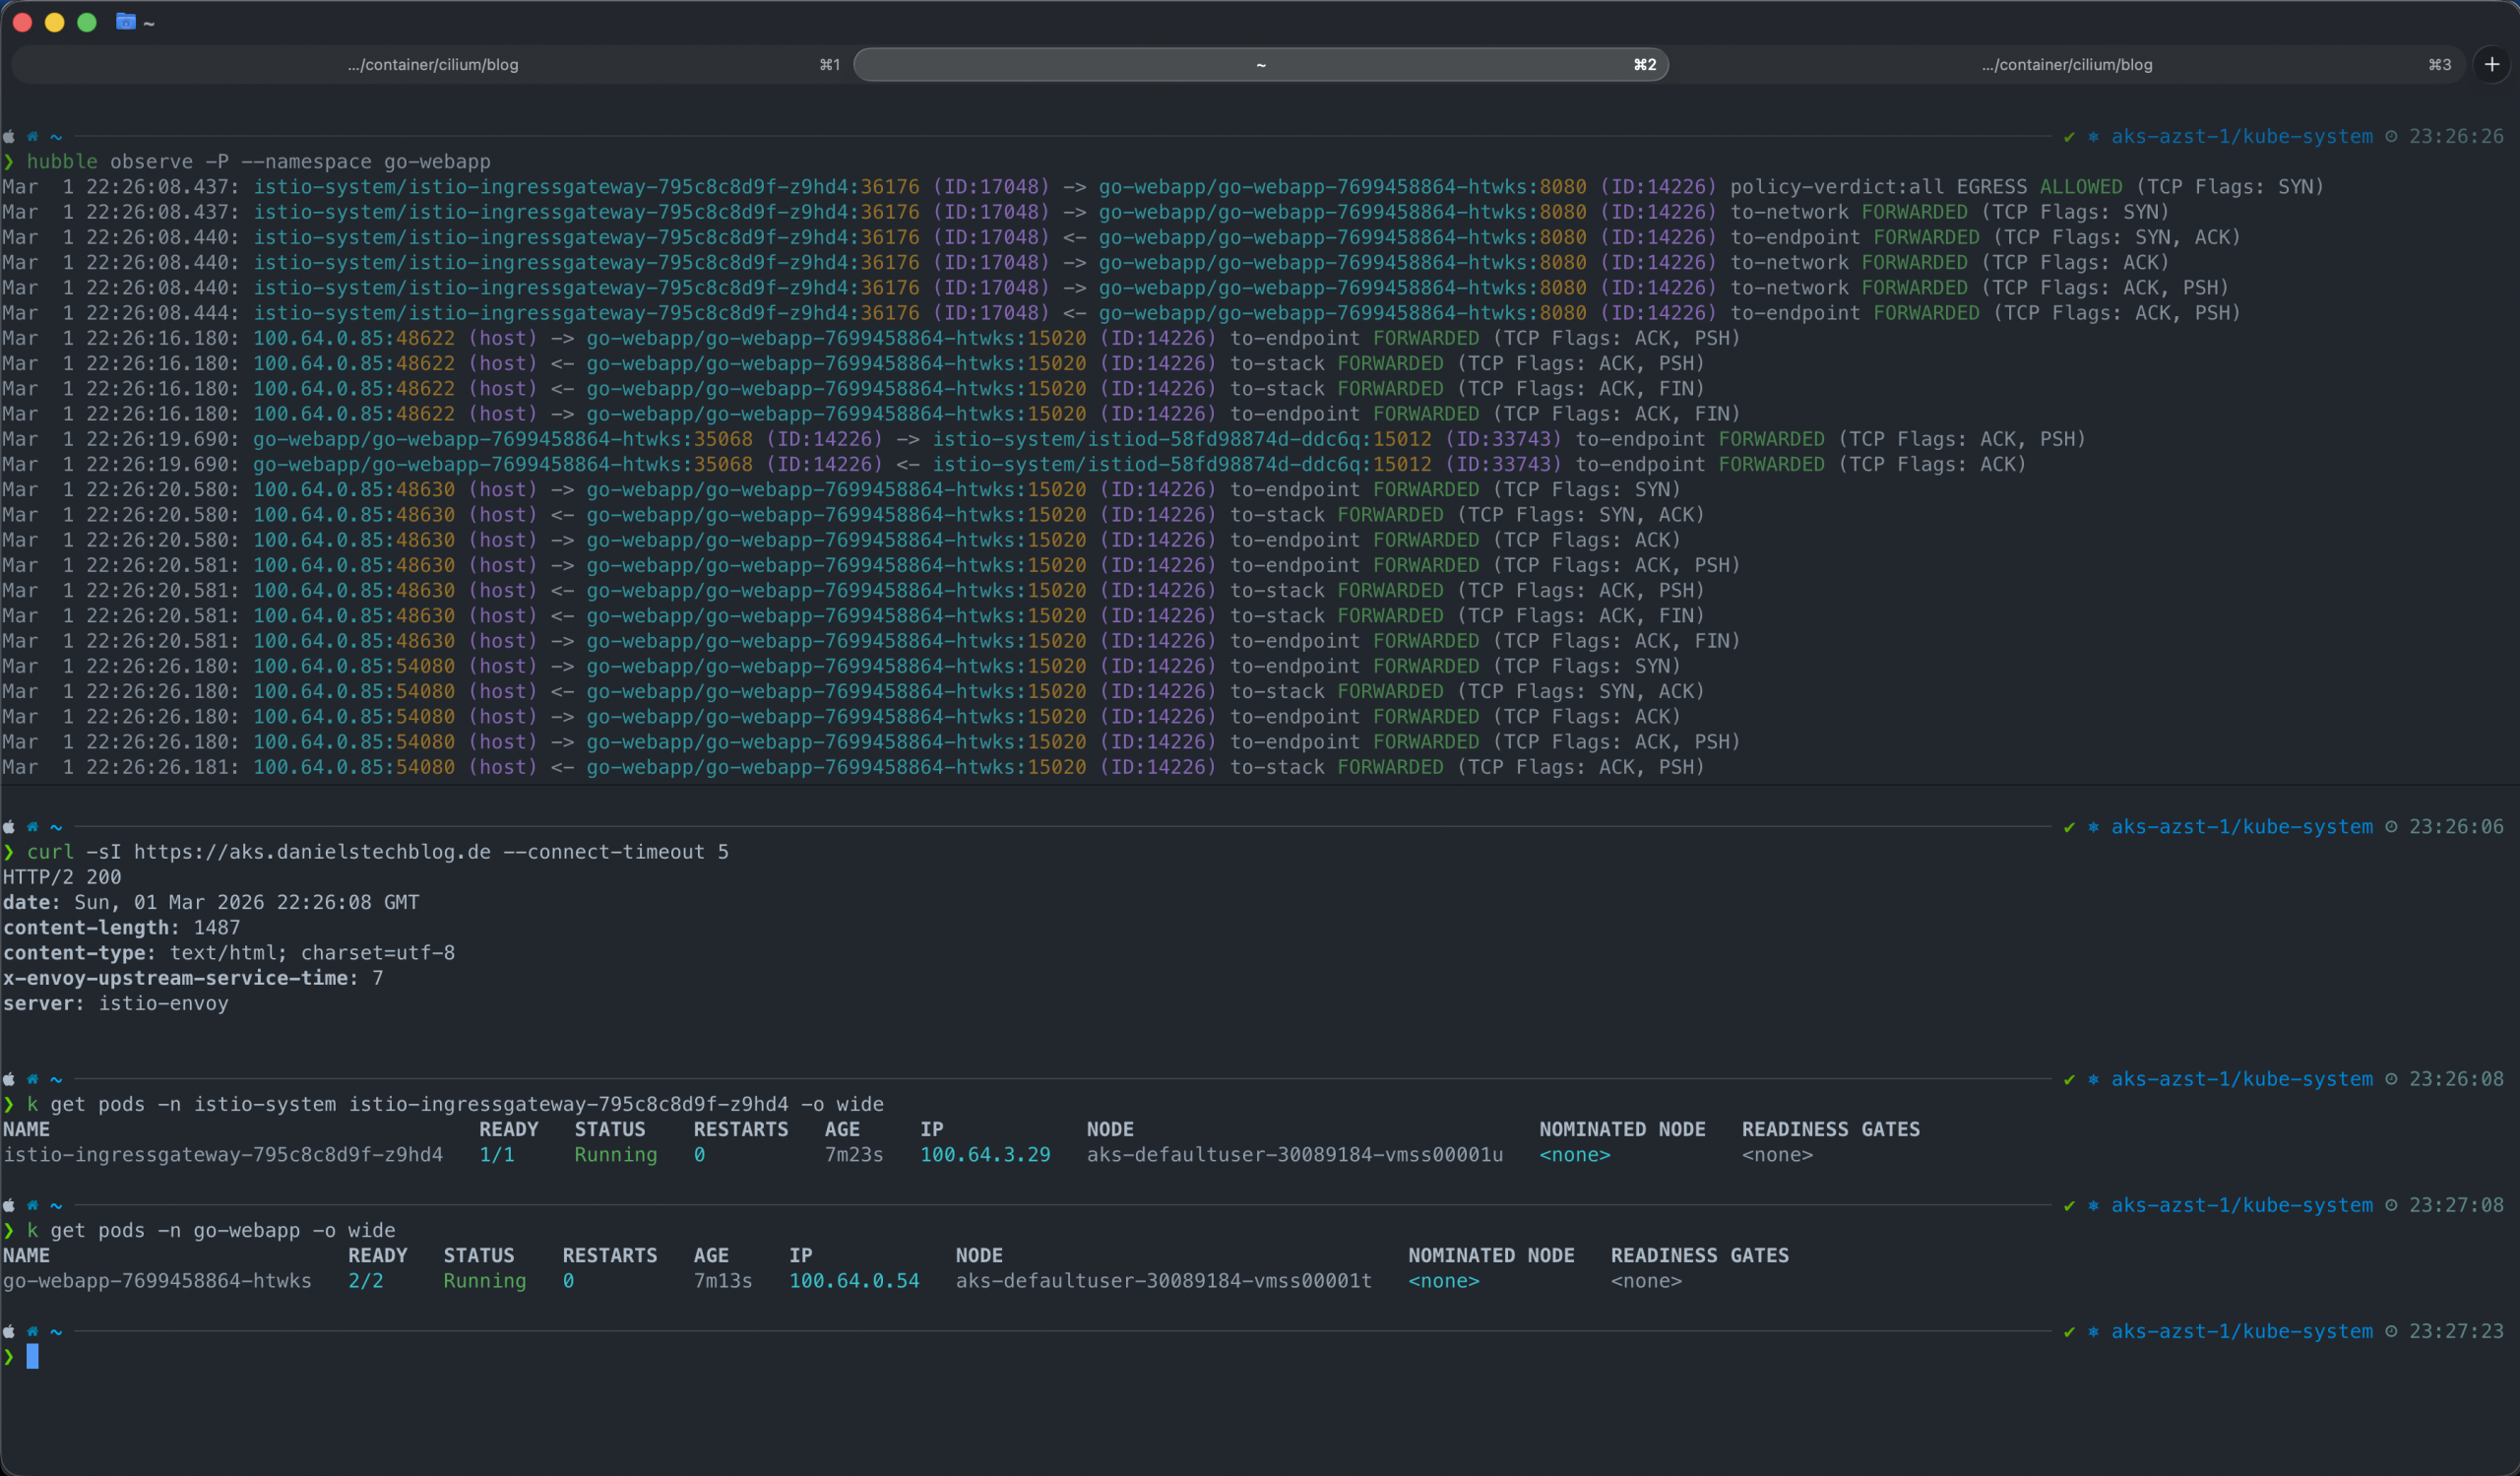This screenshot has width=2520, height=1476.
Task: Click the home folder icon in title bar
Action: point(125,22)
